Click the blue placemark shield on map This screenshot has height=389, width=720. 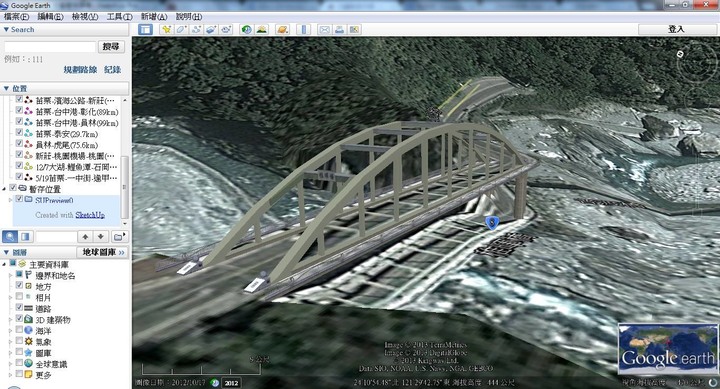point(492,223)
